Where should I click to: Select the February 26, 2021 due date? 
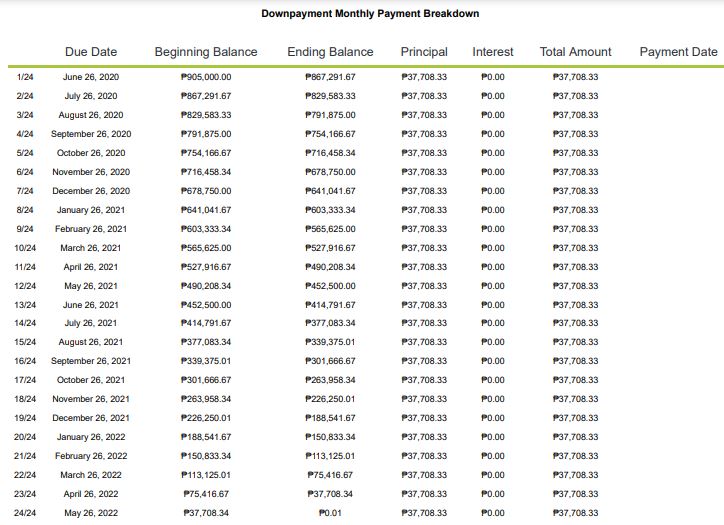91,229
